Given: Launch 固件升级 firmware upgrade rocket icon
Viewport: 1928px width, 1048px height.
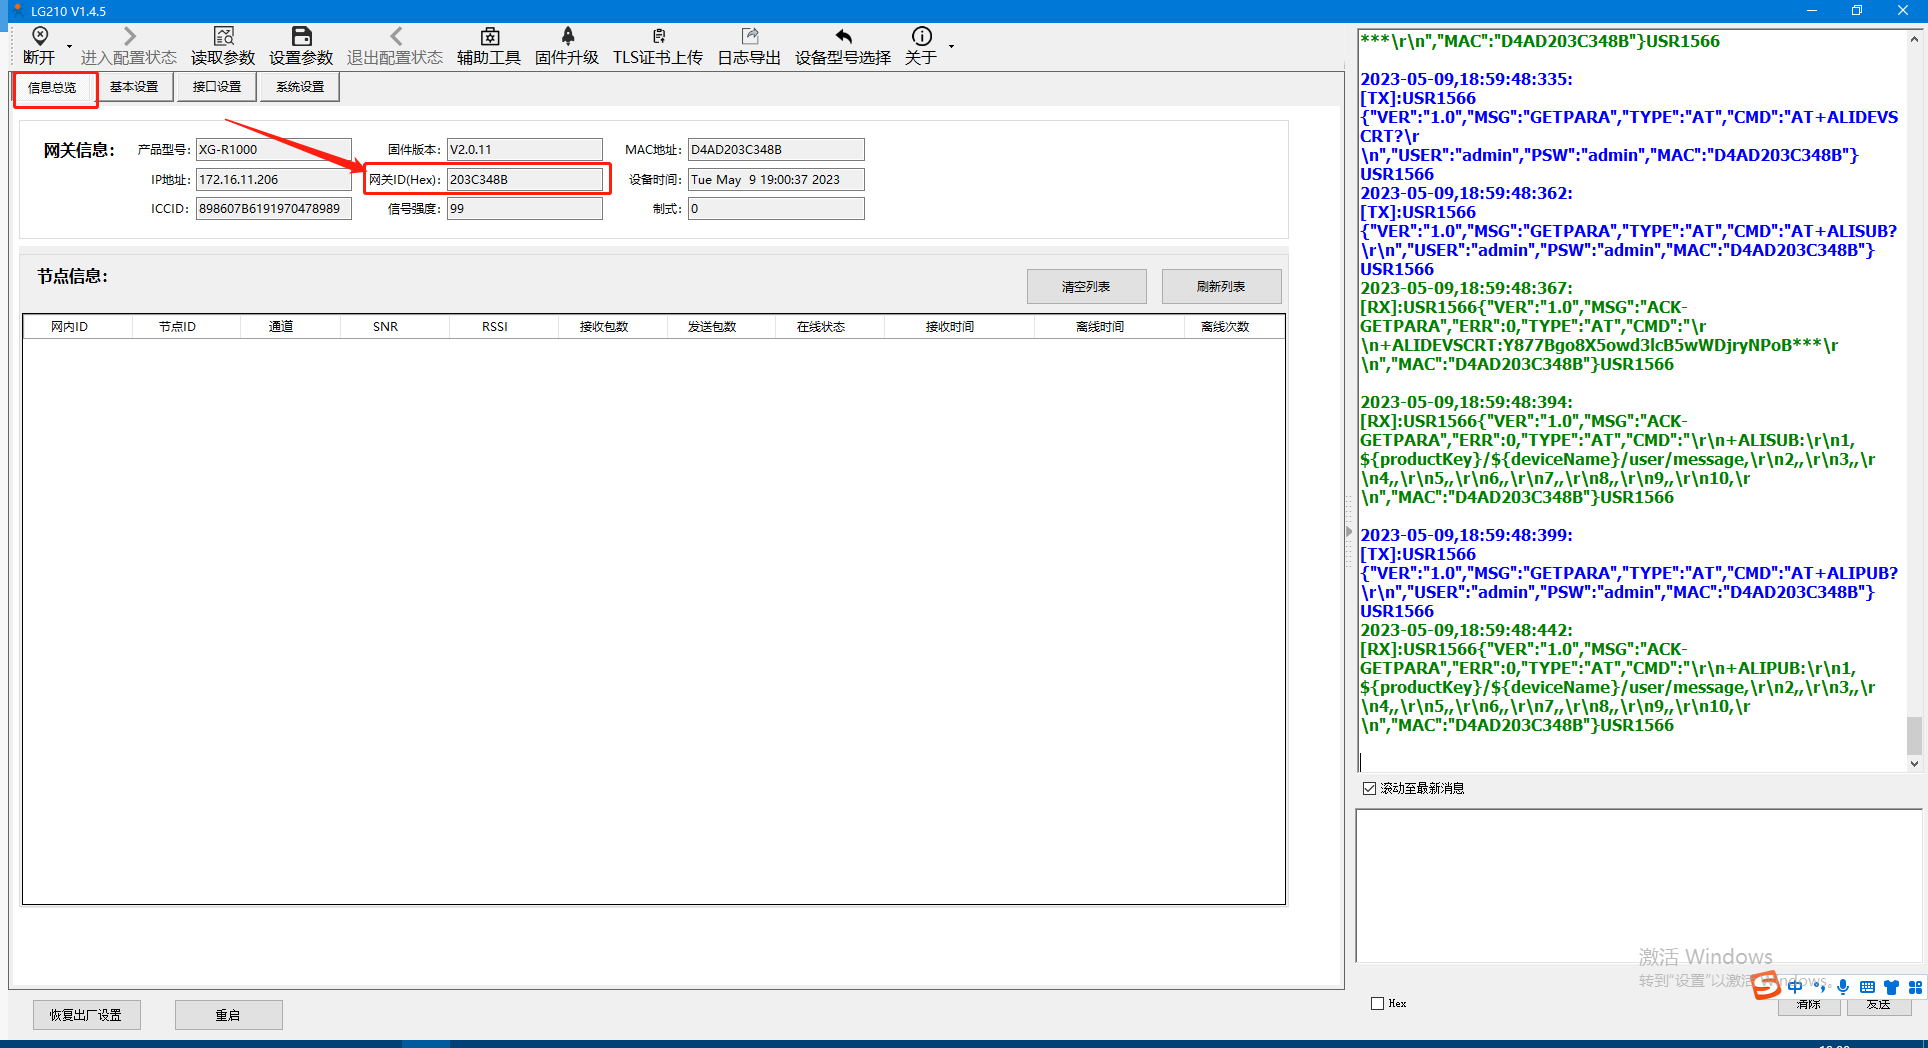Looking at the screenshot, I should point(567,37).
